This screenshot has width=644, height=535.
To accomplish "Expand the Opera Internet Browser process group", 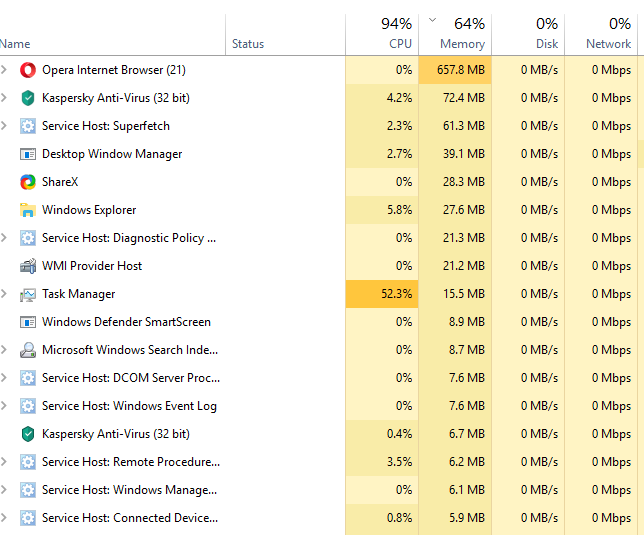I will pyautogui.click(x=5, y=70).
